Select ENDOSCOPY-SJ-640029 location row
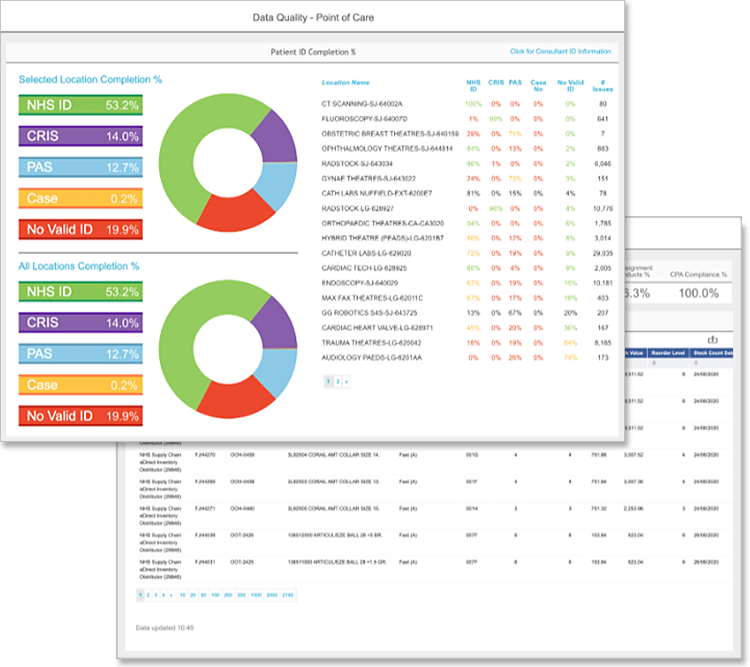750x667 pixels. (x=467, y=283)
